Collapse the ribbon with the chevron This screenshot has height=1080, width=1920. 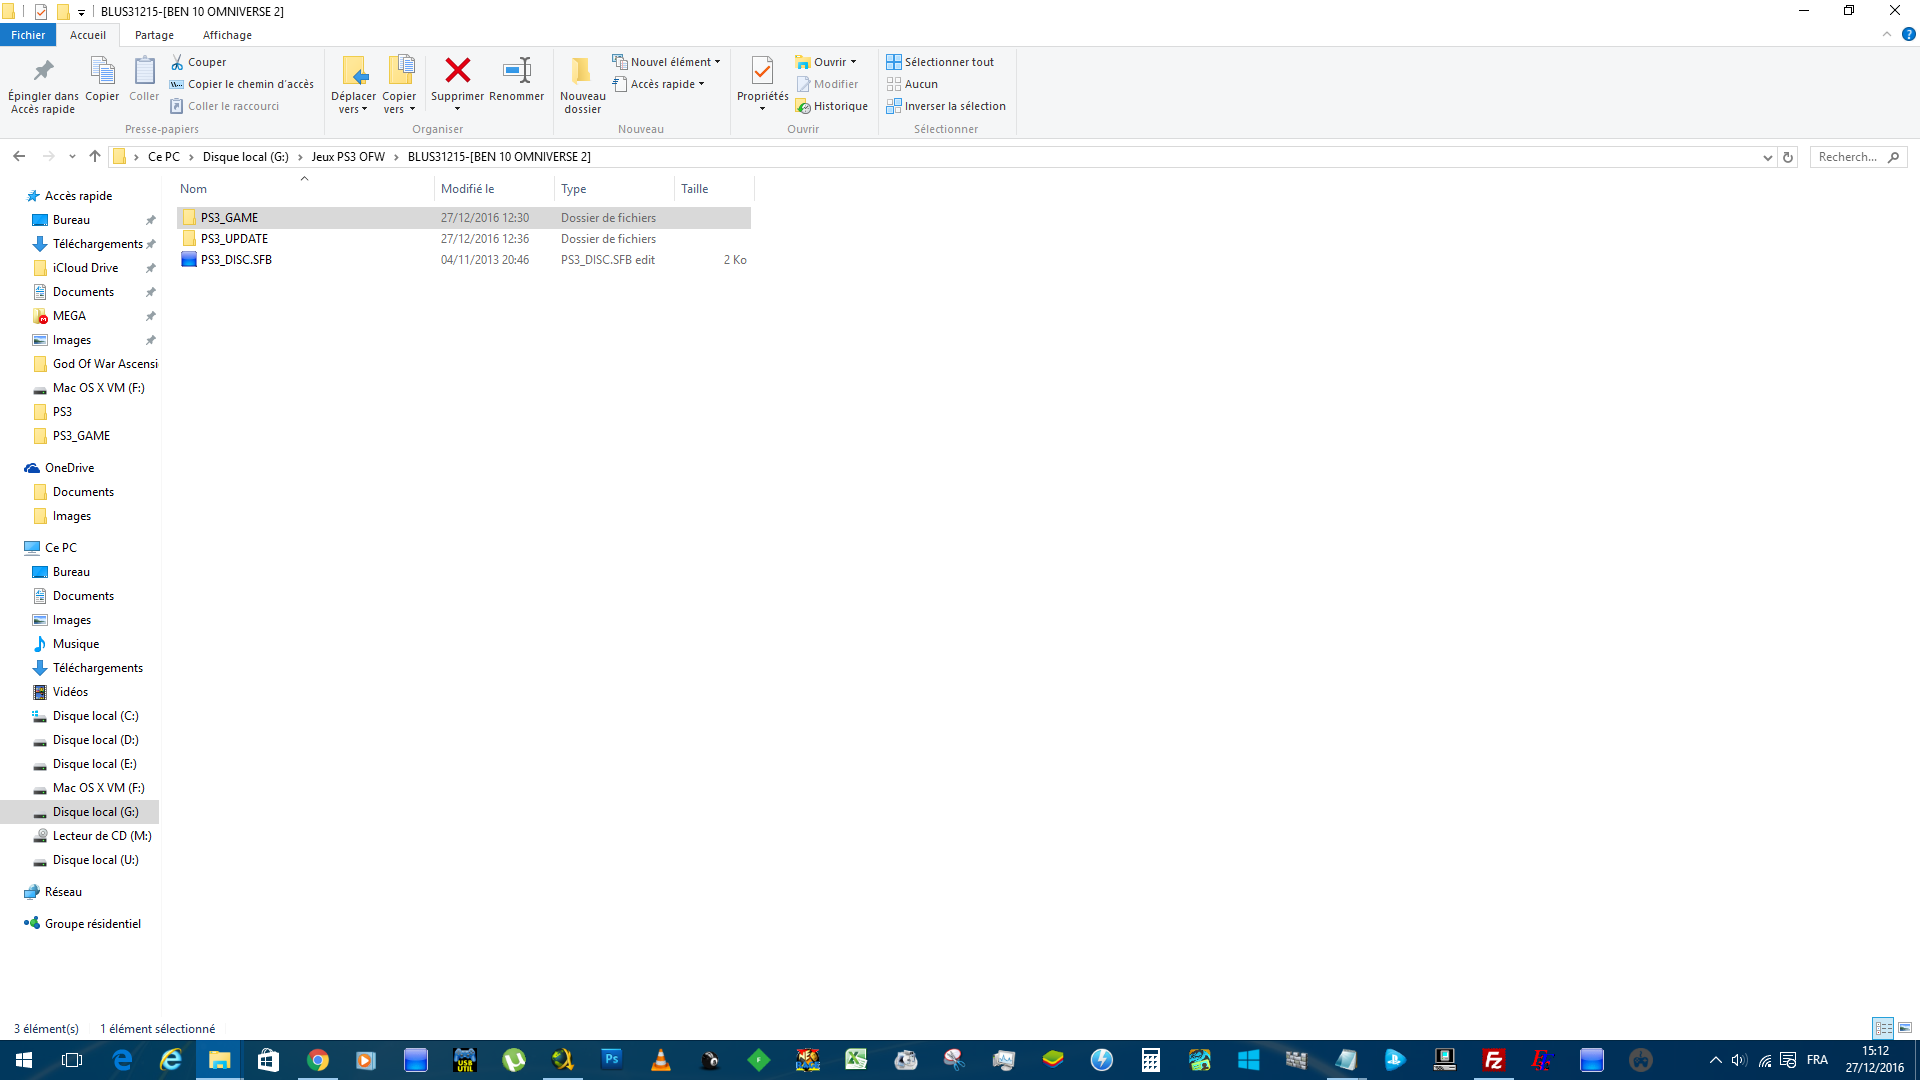[1887, 34]
